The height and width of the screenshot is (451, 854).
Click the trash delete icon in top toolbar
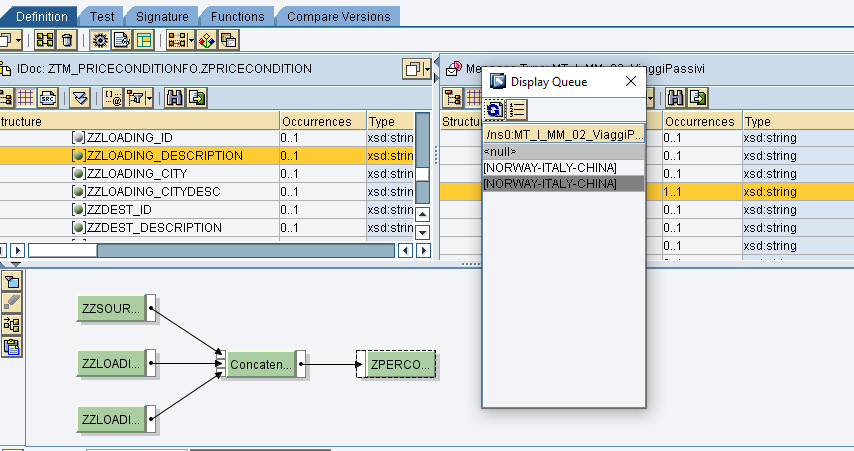point(66,40)
